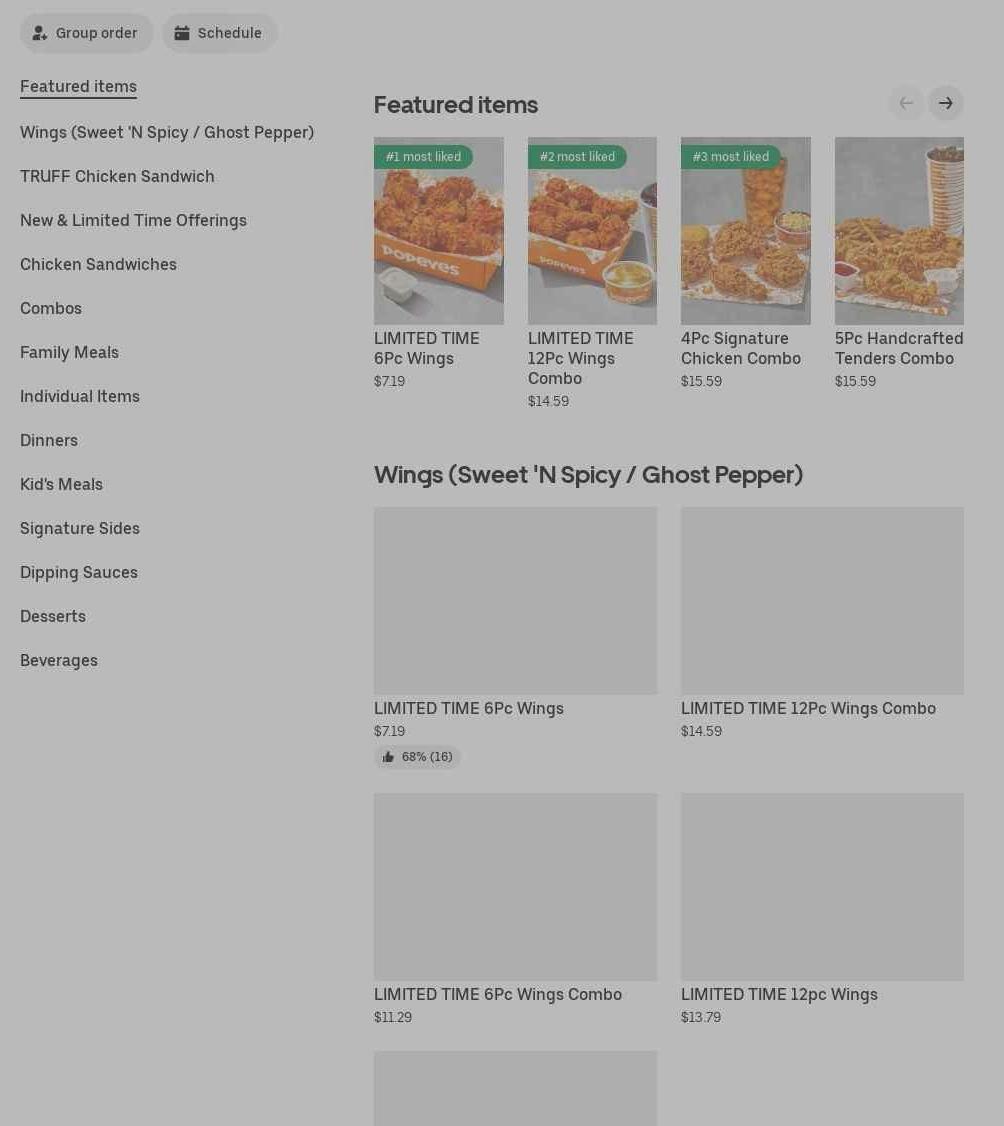Open the 4Pc Signature Chicken Combo photo

pos(745,231)
